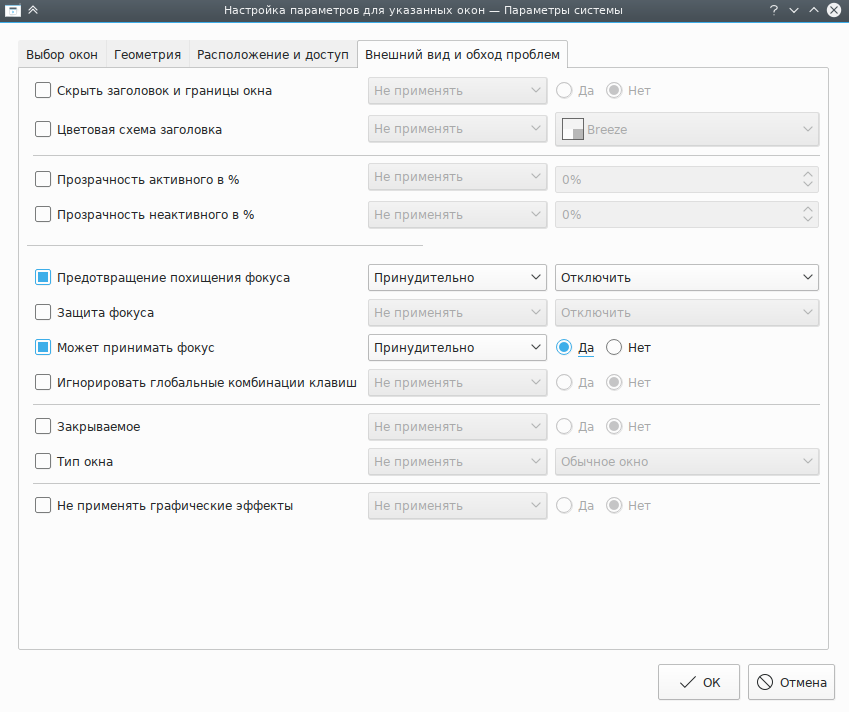Go to the Расположение и доступ tab
Screen dimensions: 849x712
[x=273, y=54]
